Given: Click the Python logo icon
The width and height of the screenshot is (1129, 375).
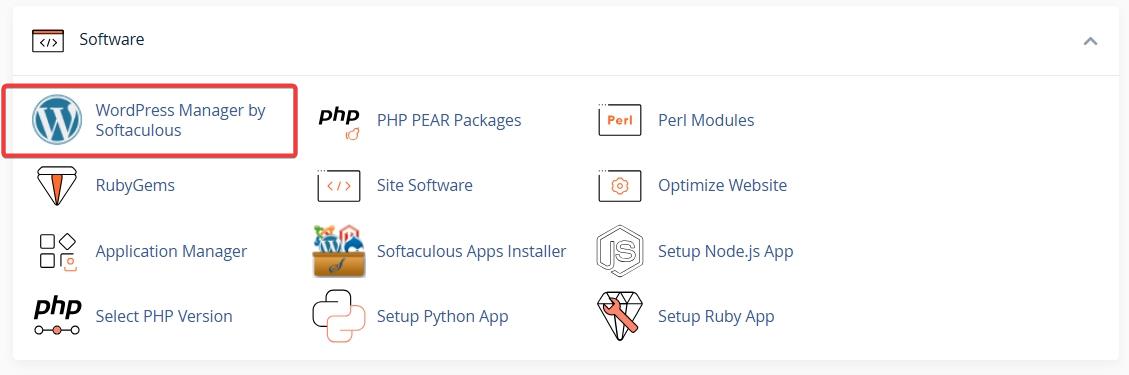Looking at the screenshot, I should pyautogui.click(x=338, y=316).
